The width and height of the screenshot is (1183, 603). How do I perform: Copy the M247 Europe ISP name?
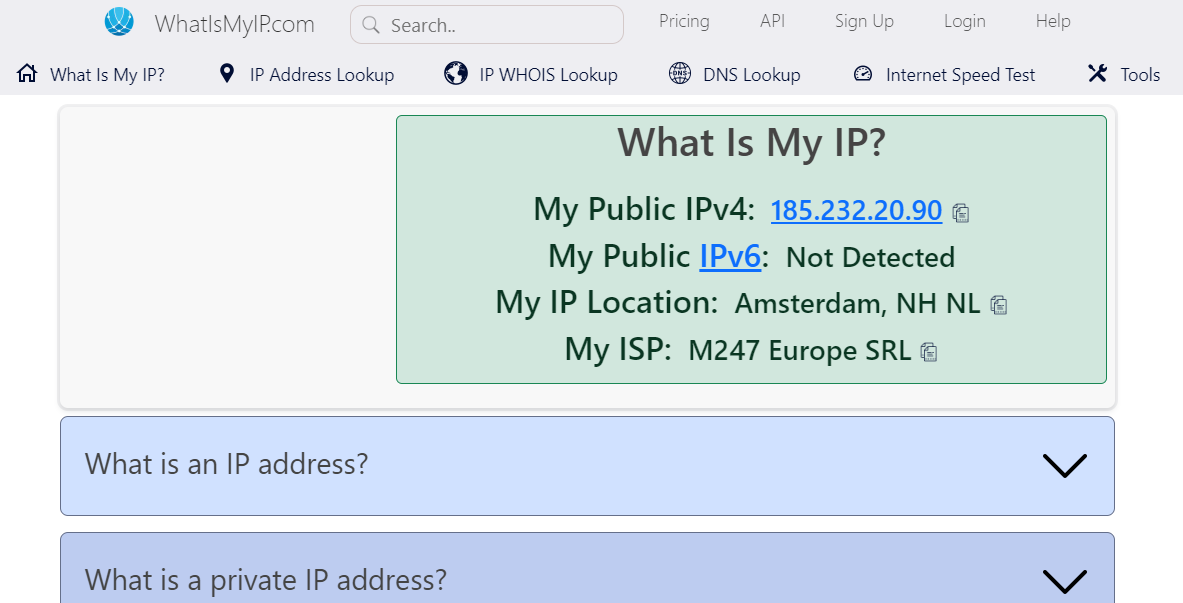click(929, 352)
